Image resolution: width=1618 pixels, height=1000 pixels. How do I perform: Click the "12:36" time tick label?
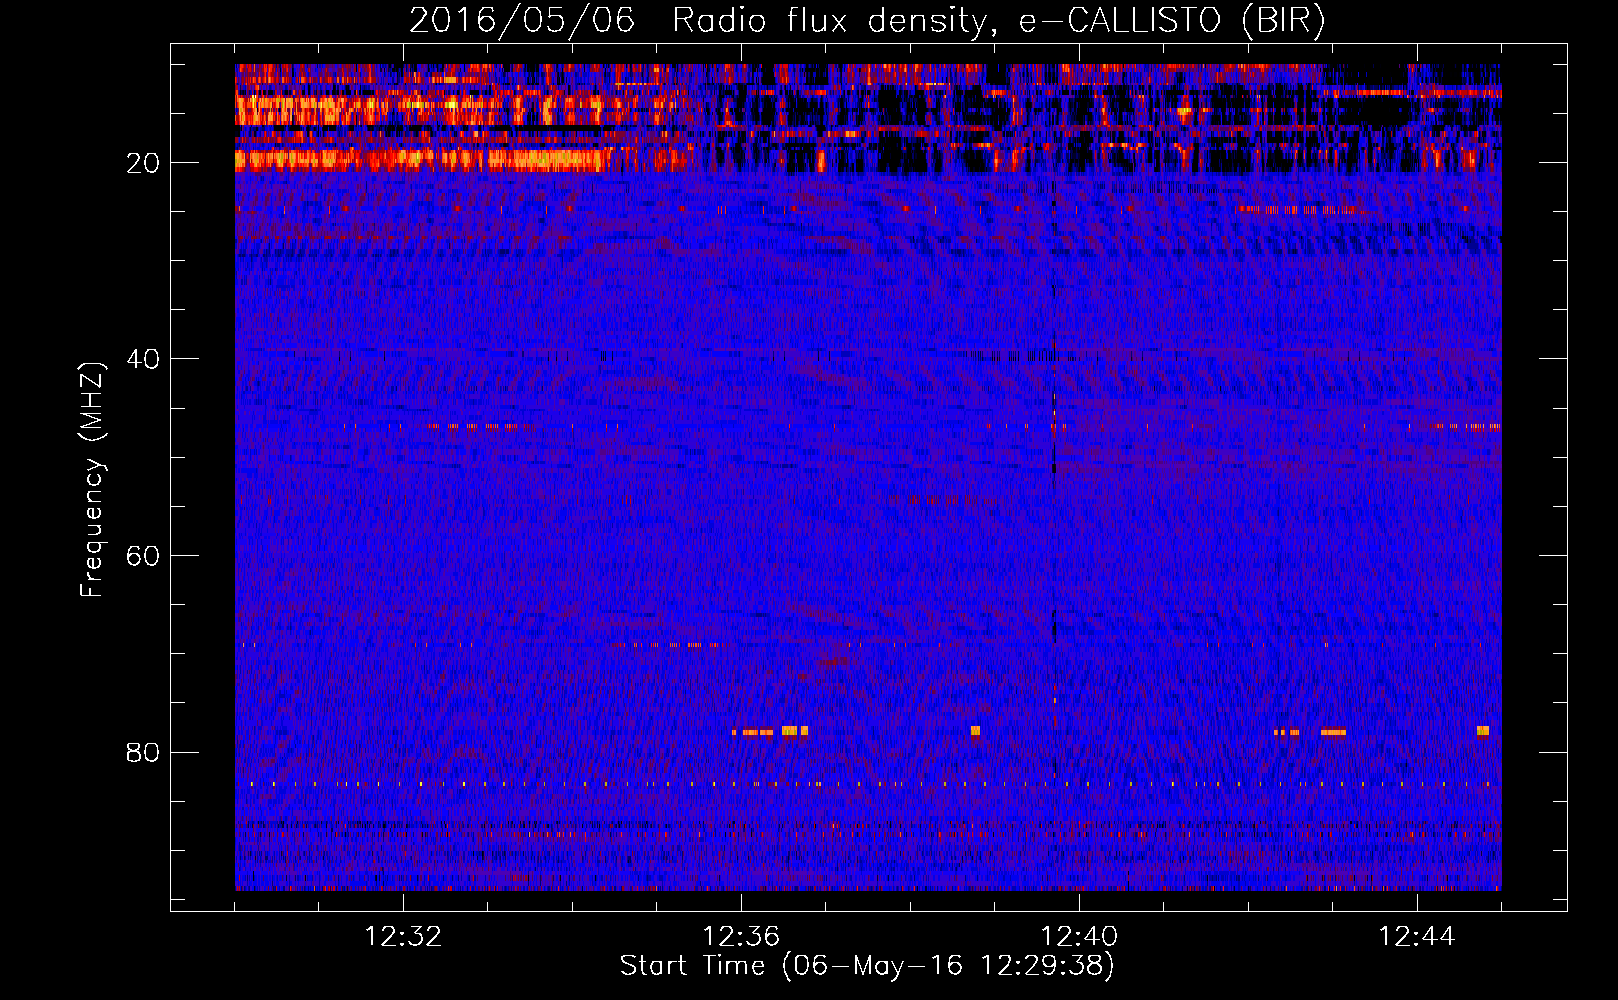741,937
